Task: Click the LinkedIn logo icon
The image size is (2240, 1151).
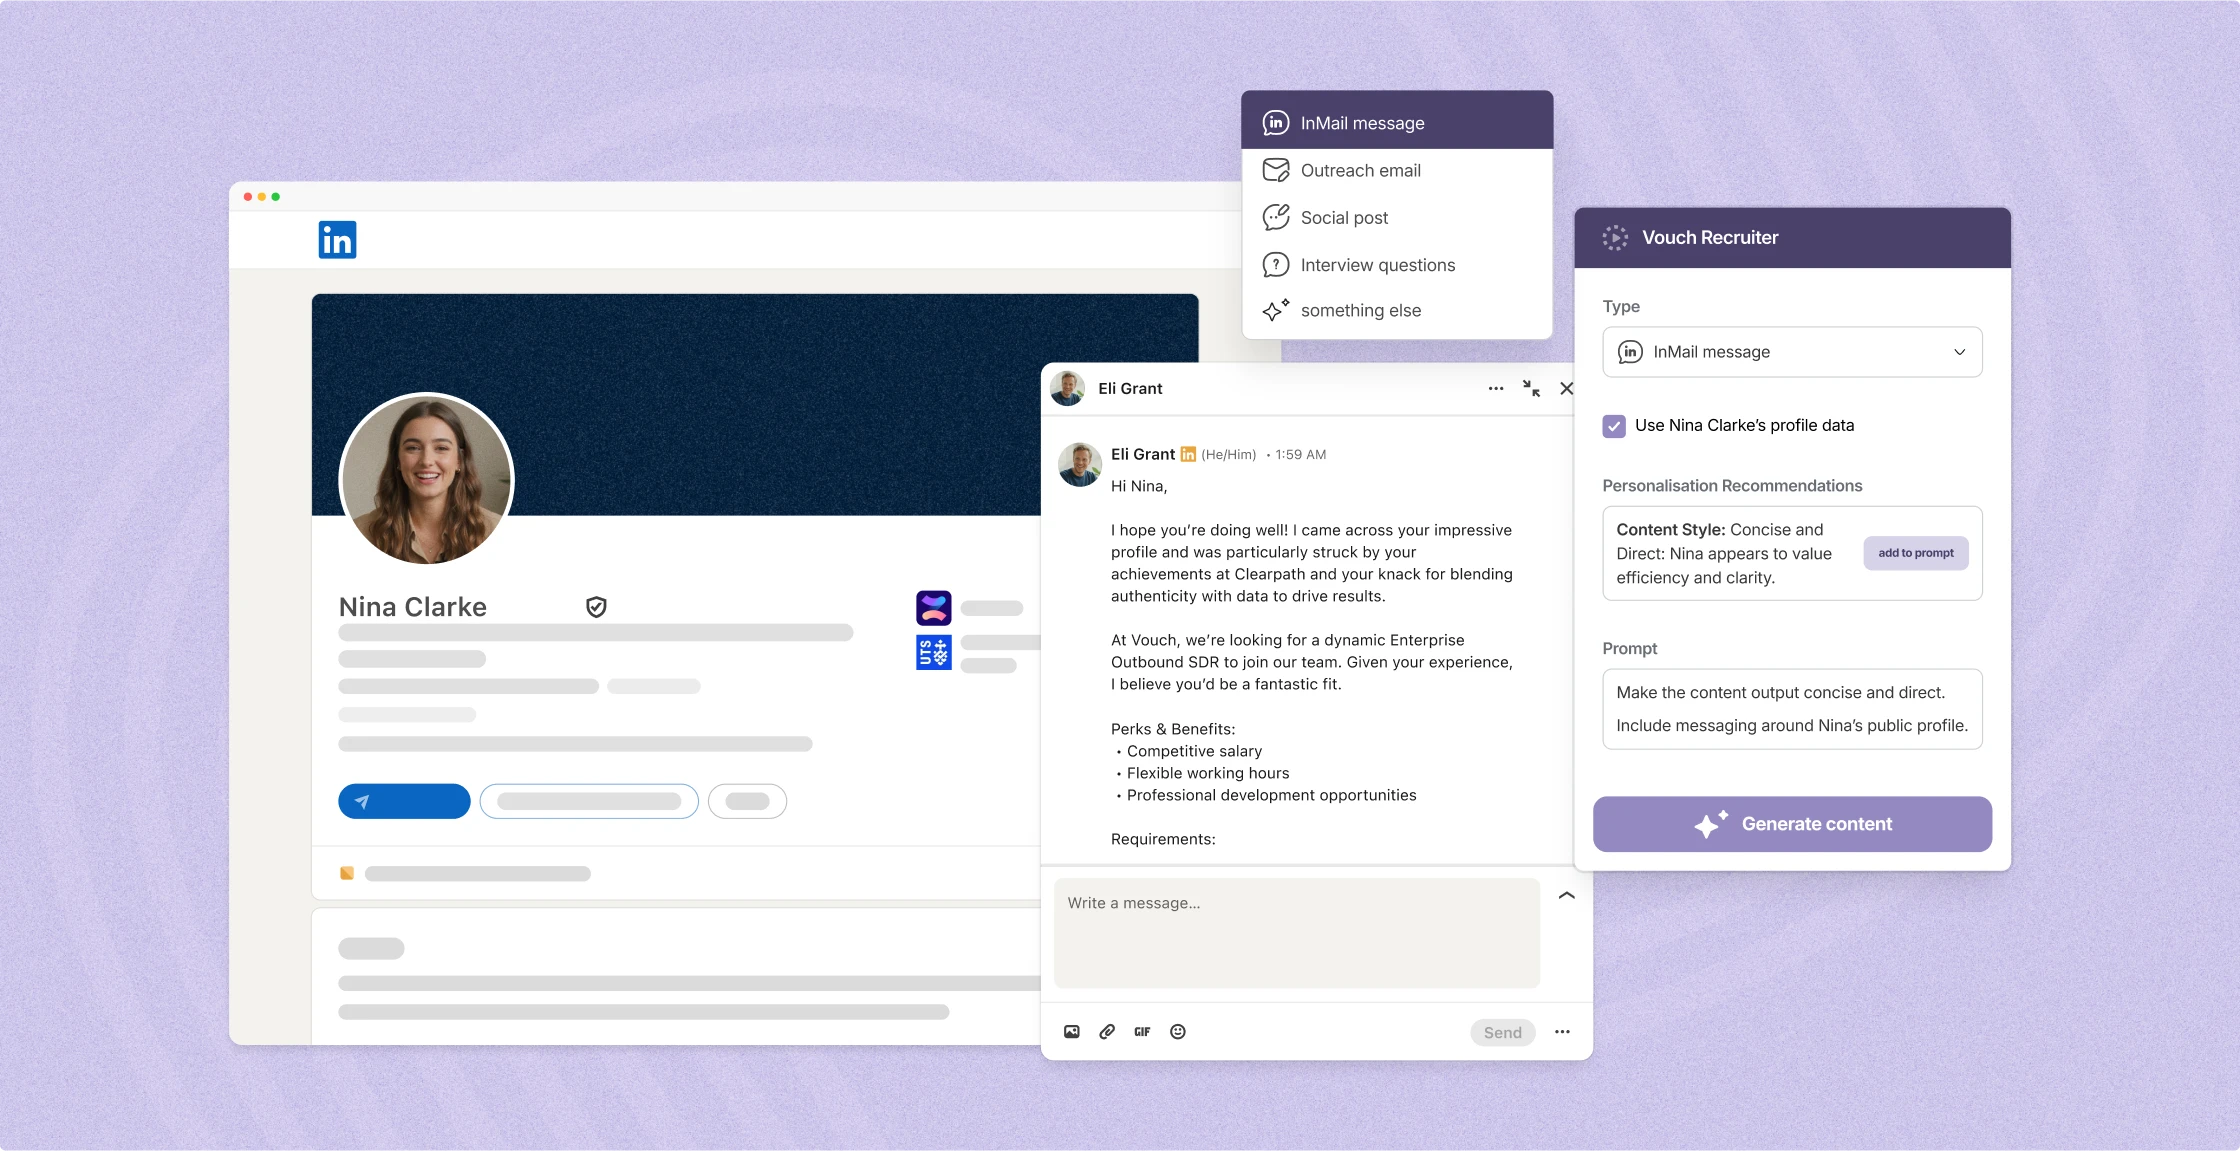Action: [x=337, y=240]
